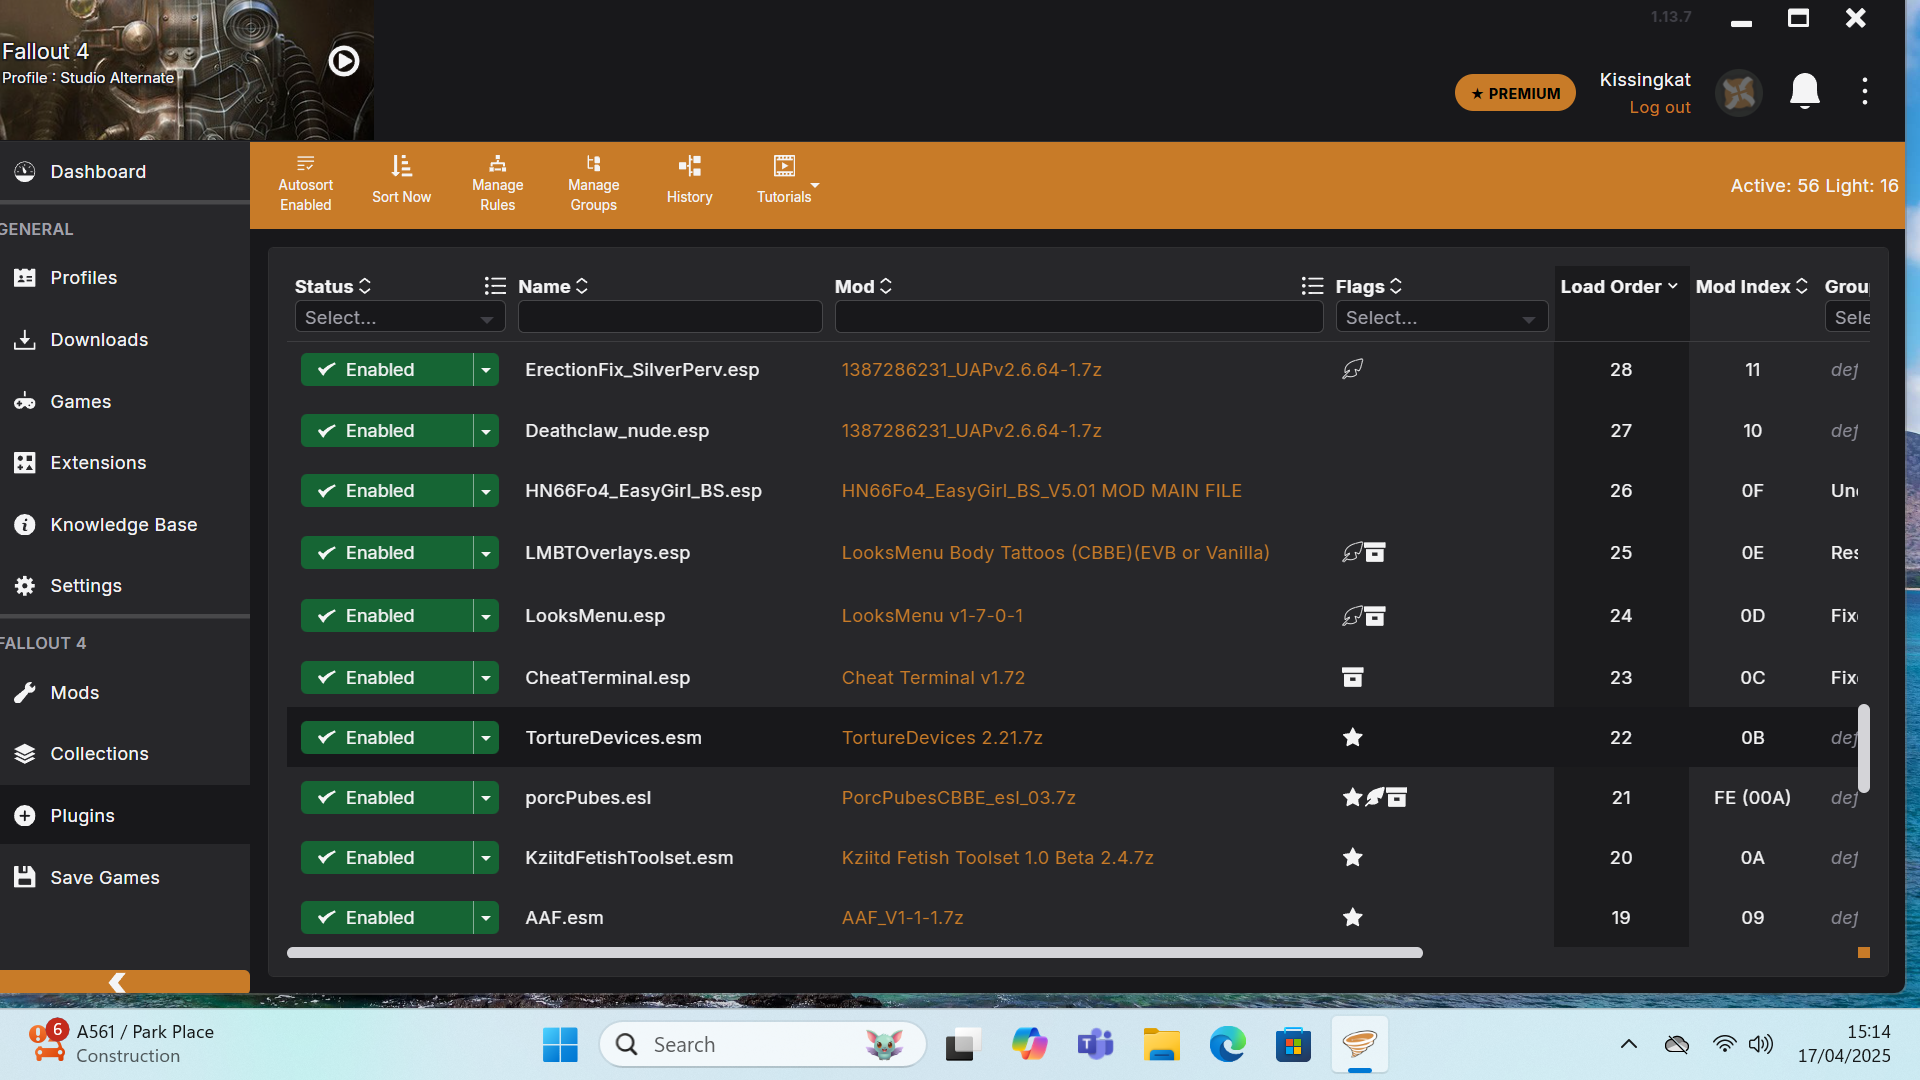Viewport: 1920px width, 1080px height.
Task: Toggle Enabled status for ErectionFix_SilverPerv.esp
Action: click(x=386, y=370)
